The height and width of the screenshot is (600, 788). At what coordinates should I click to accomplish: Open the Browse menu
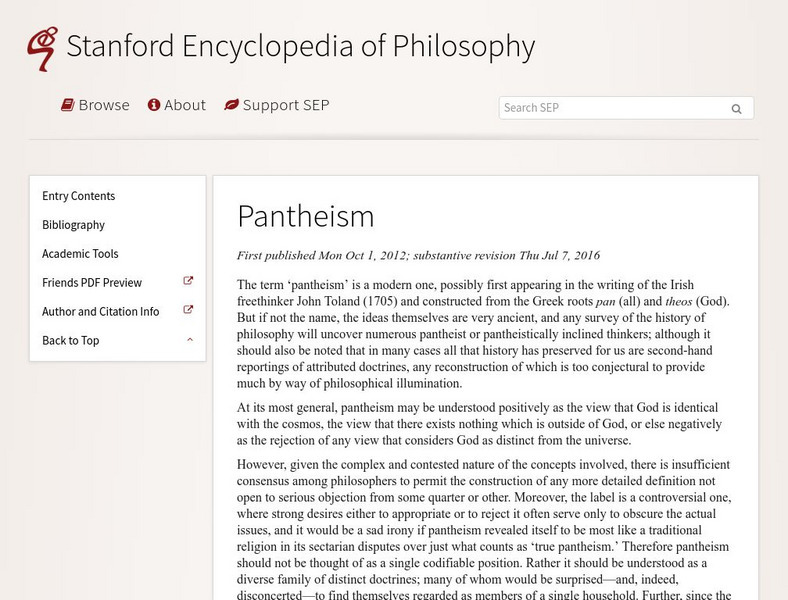click(x=104, y=105)
